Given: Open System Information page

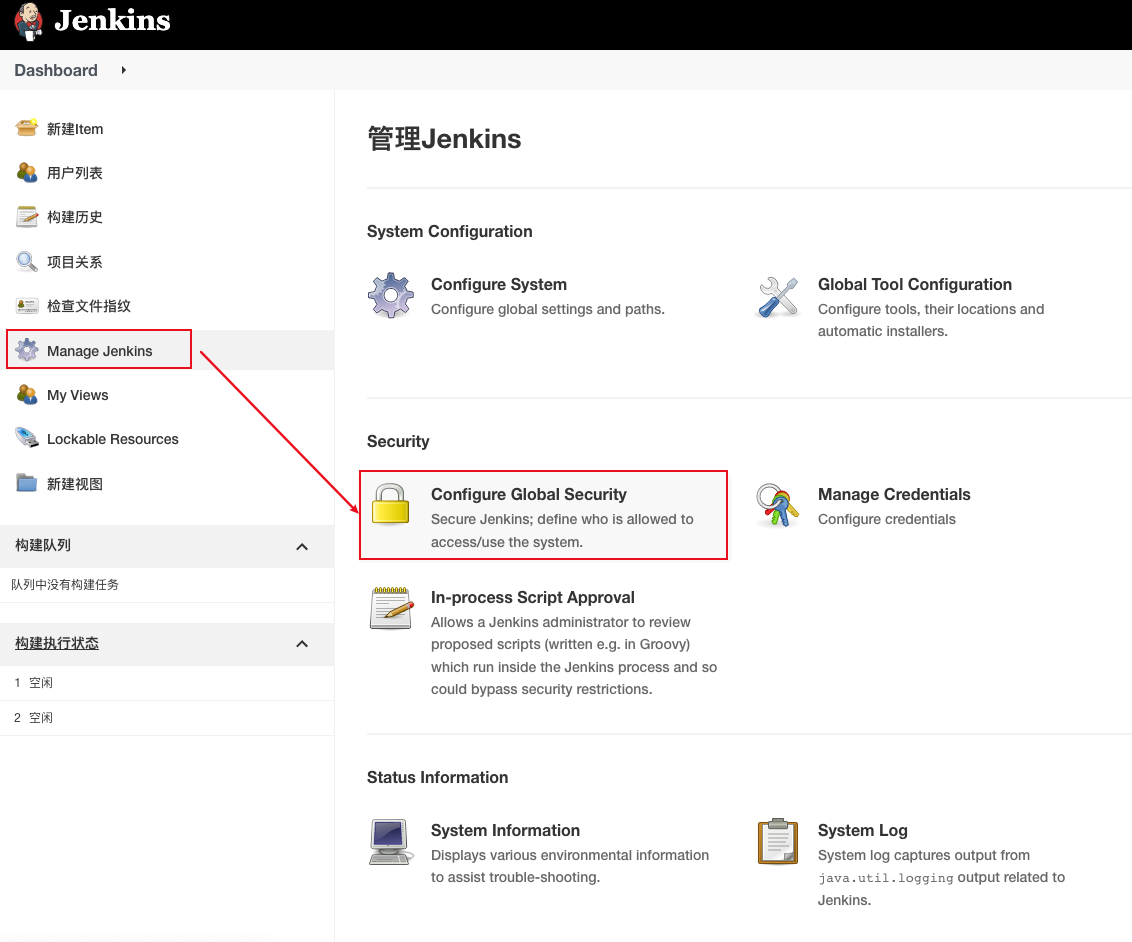Looking at the screenshot, I should pyautogui.click(x=505, y=831).
